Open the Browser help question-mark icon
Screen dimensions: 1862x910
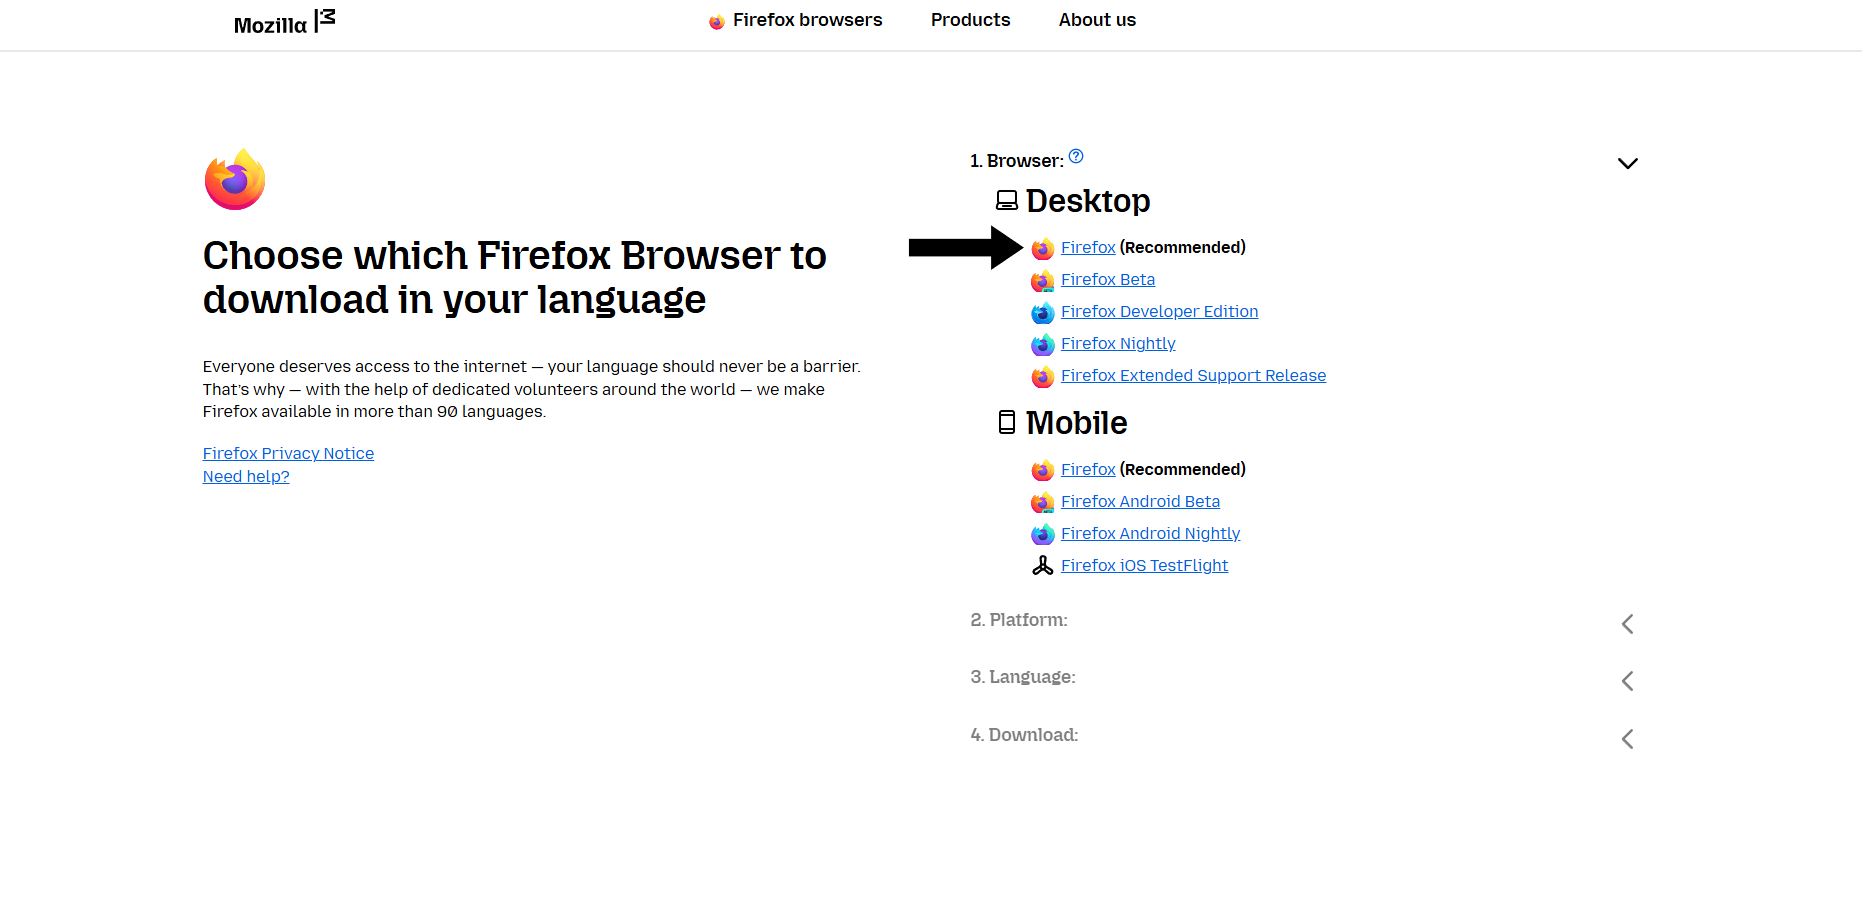pyautogui.click(x=1076, y=156)
